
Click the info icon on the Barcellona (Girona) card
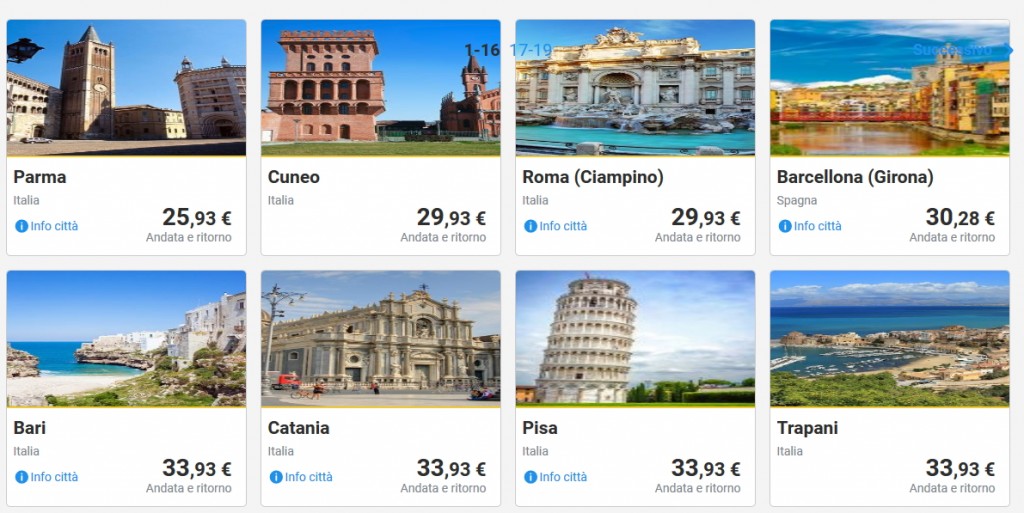point(785,226)
